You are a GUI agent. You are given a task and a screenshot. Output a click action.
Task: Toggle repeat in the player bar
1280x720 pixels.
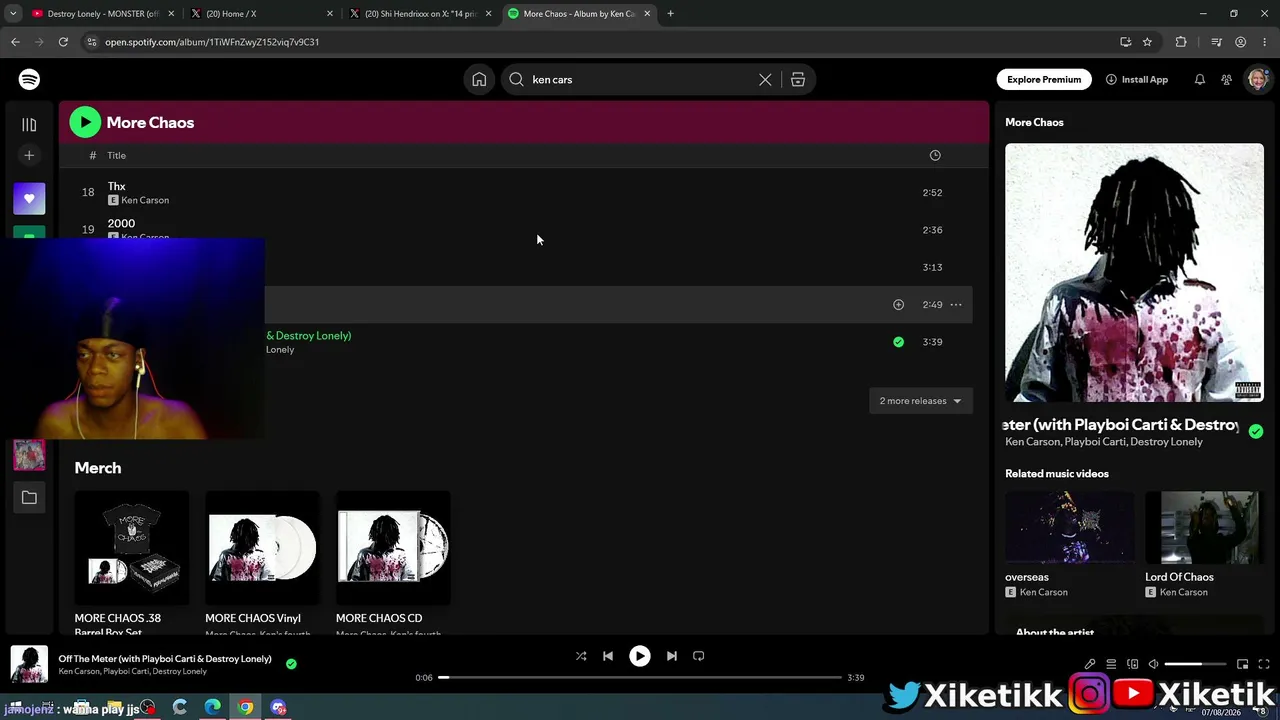[699, 656]
